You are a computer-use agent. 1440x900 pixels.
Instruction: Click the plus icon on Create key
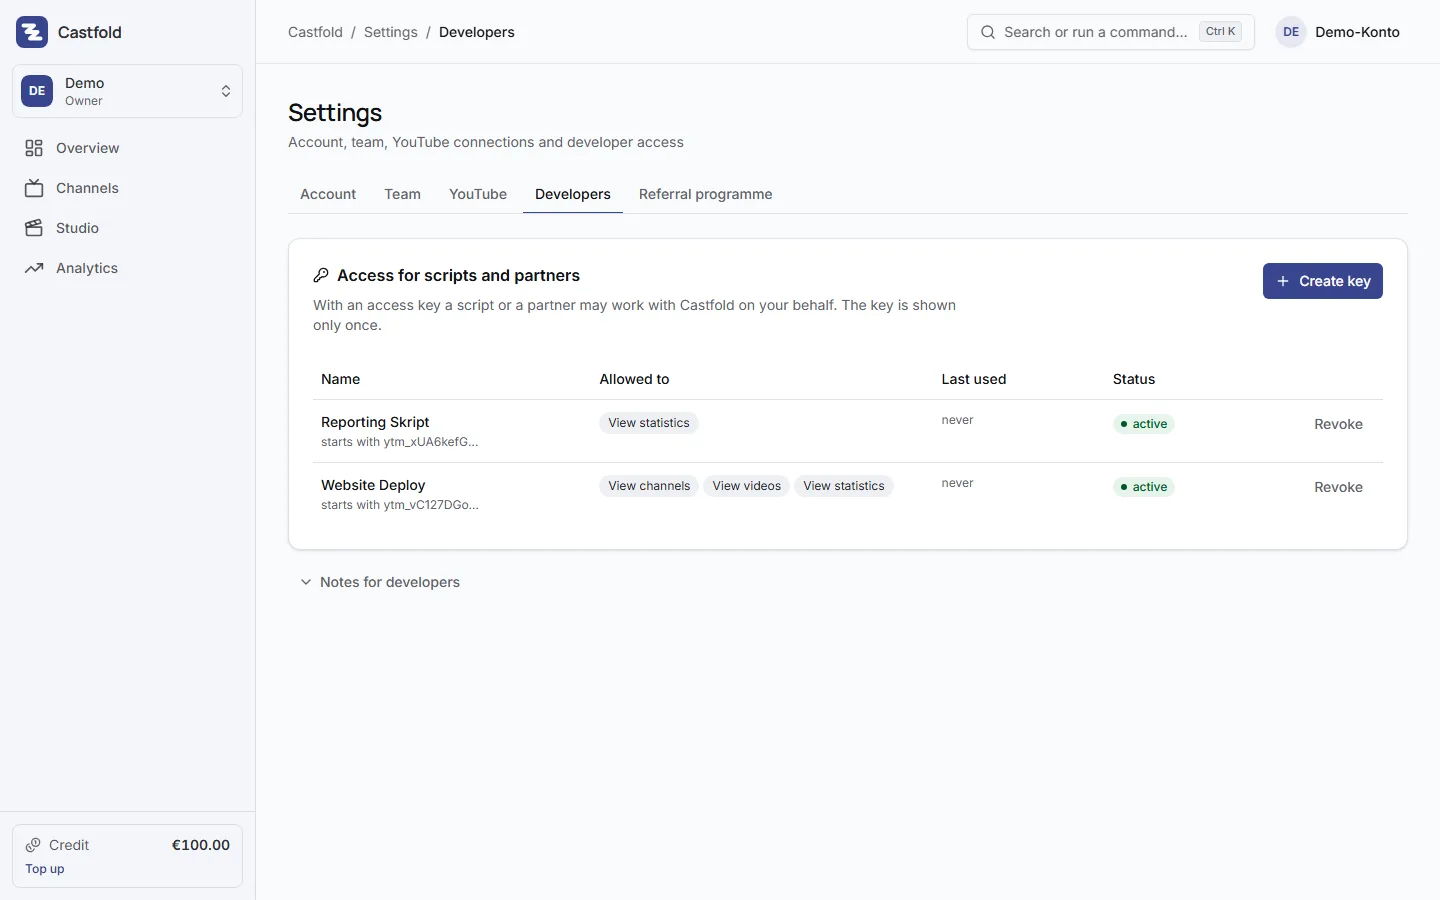pyautogui.click(x=1283, y=281)
